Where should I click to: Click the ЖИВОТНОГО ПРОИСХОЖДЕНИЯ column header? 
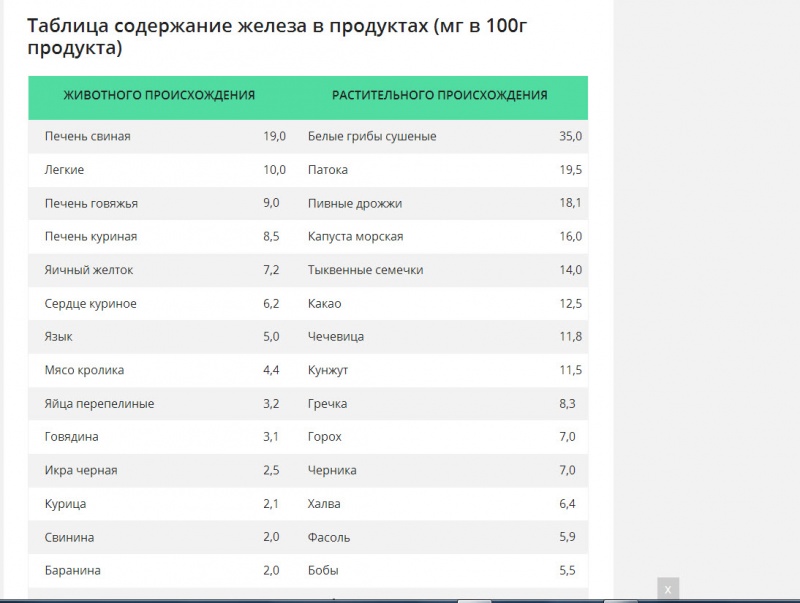(159, 95)
